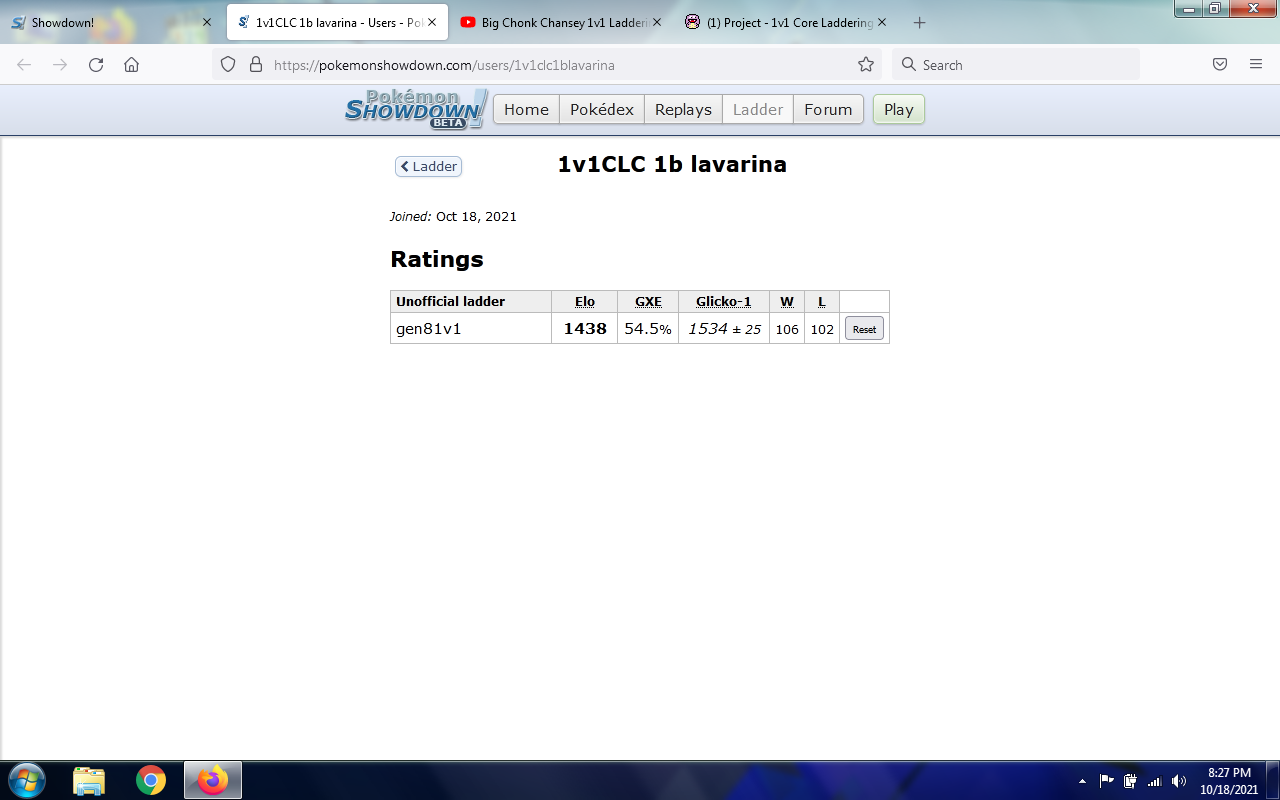Viewport: 1280px width, 800px height.
Task: Click the gen81v1 ladder name cell
Action: pyautogui.click(x=471, y=328)
